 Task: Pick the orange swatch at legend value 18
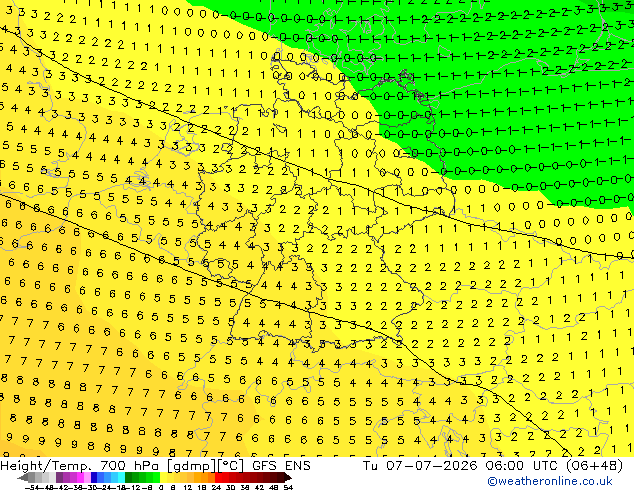(205, 477)
